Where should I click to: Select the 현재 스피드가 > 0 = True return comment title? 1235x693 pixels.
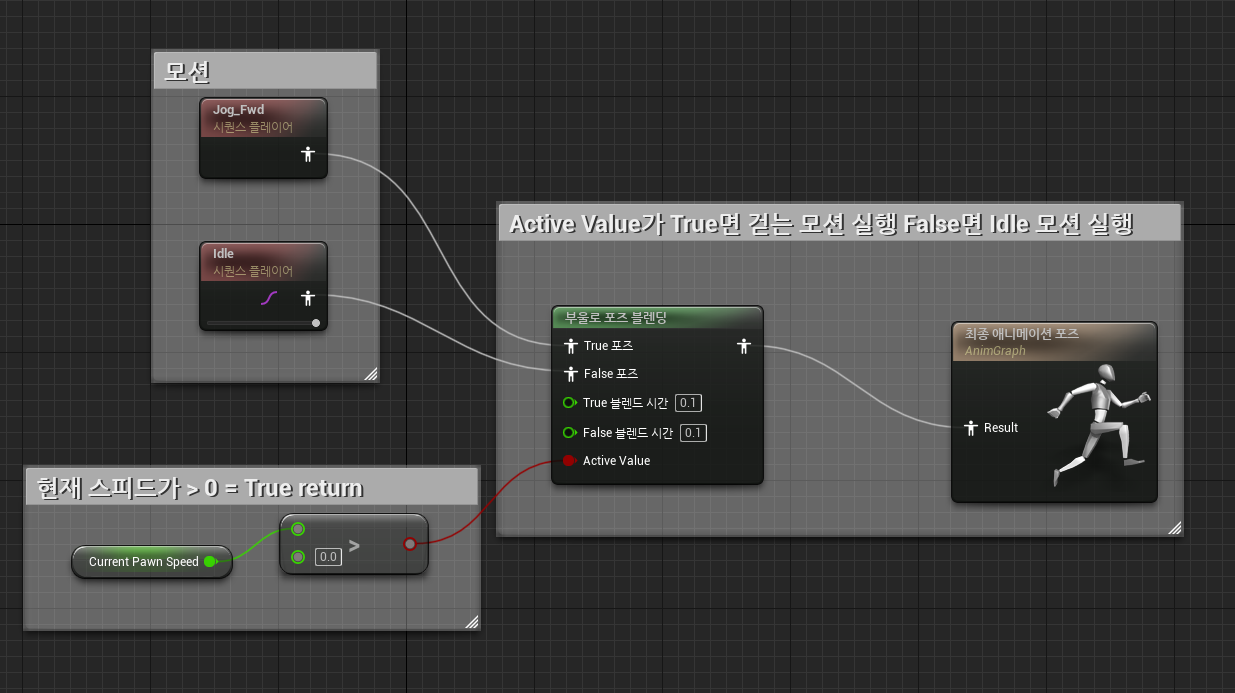252,487
